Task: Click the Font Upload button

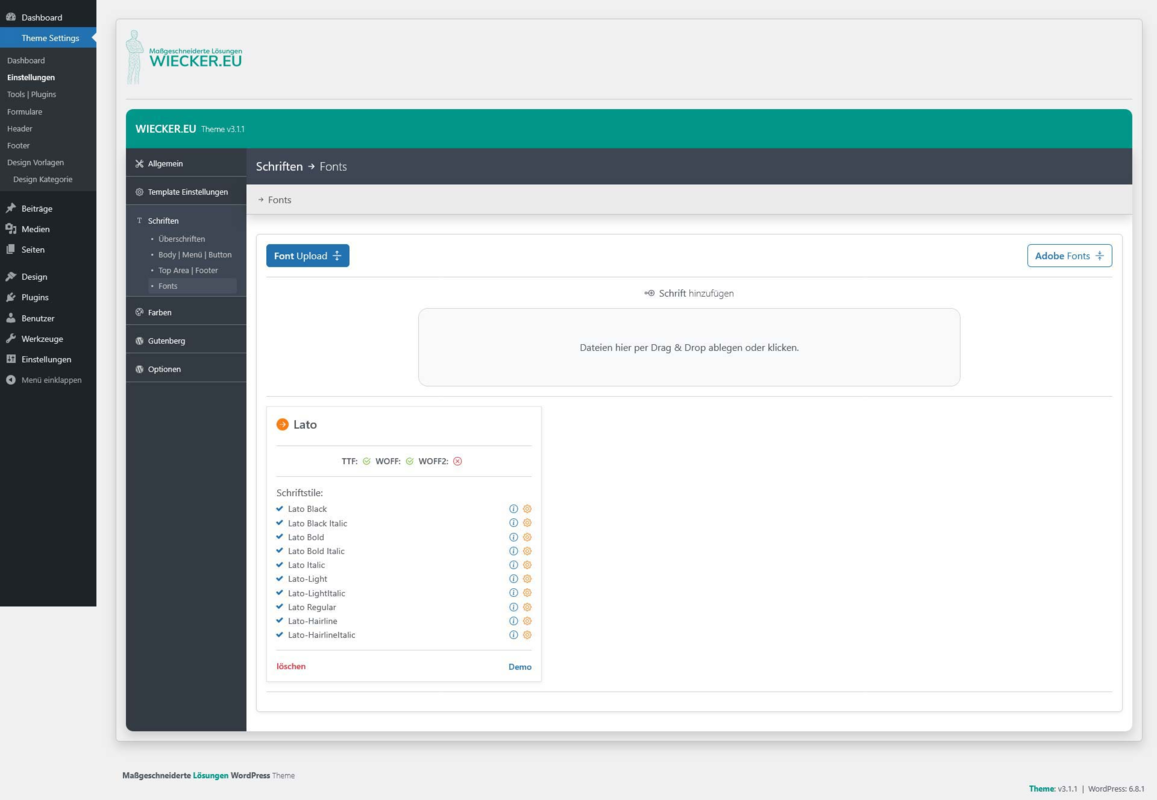Action: [x=308, y=256]
